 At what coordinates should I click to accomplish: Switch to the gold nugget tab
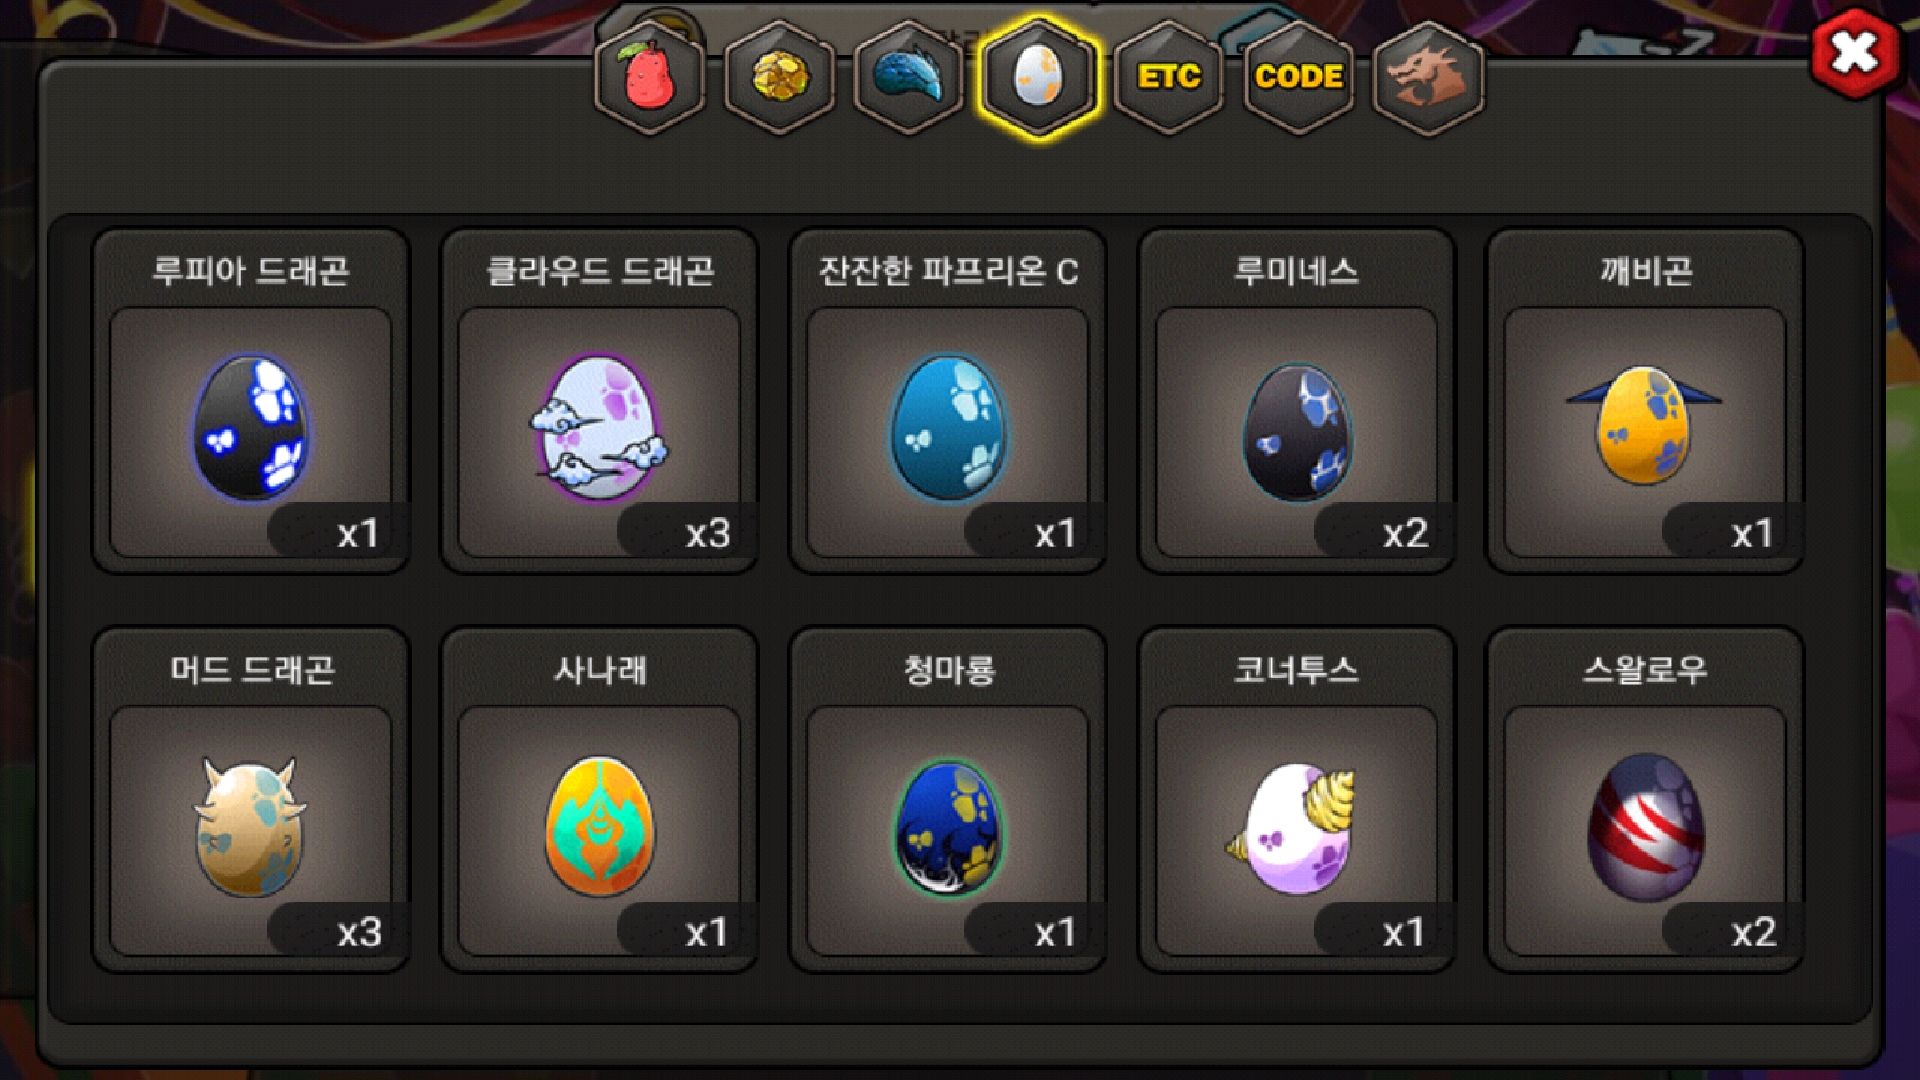(780, 77)
